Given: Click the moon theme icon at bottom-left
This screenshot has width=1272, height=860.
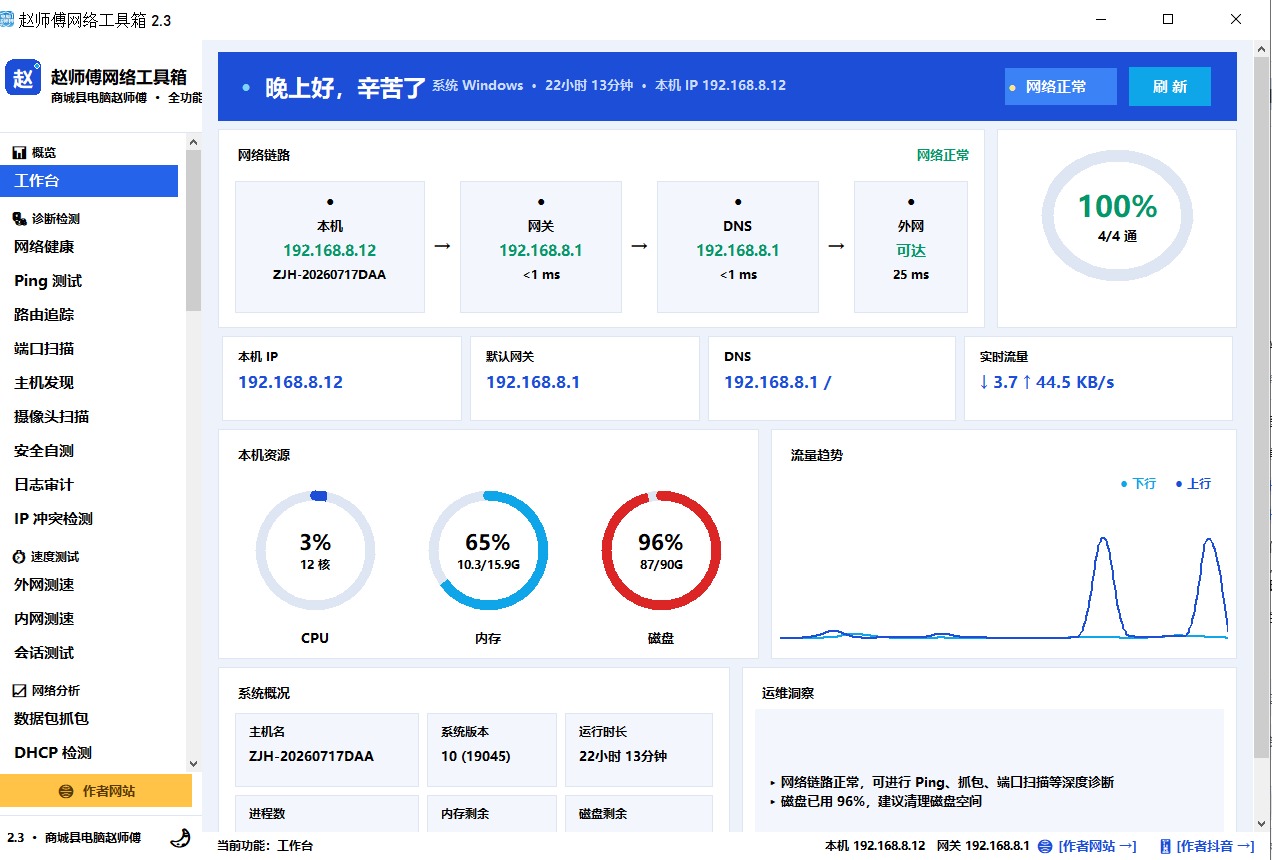Looking at the screenshot, I should click(180, 837).
